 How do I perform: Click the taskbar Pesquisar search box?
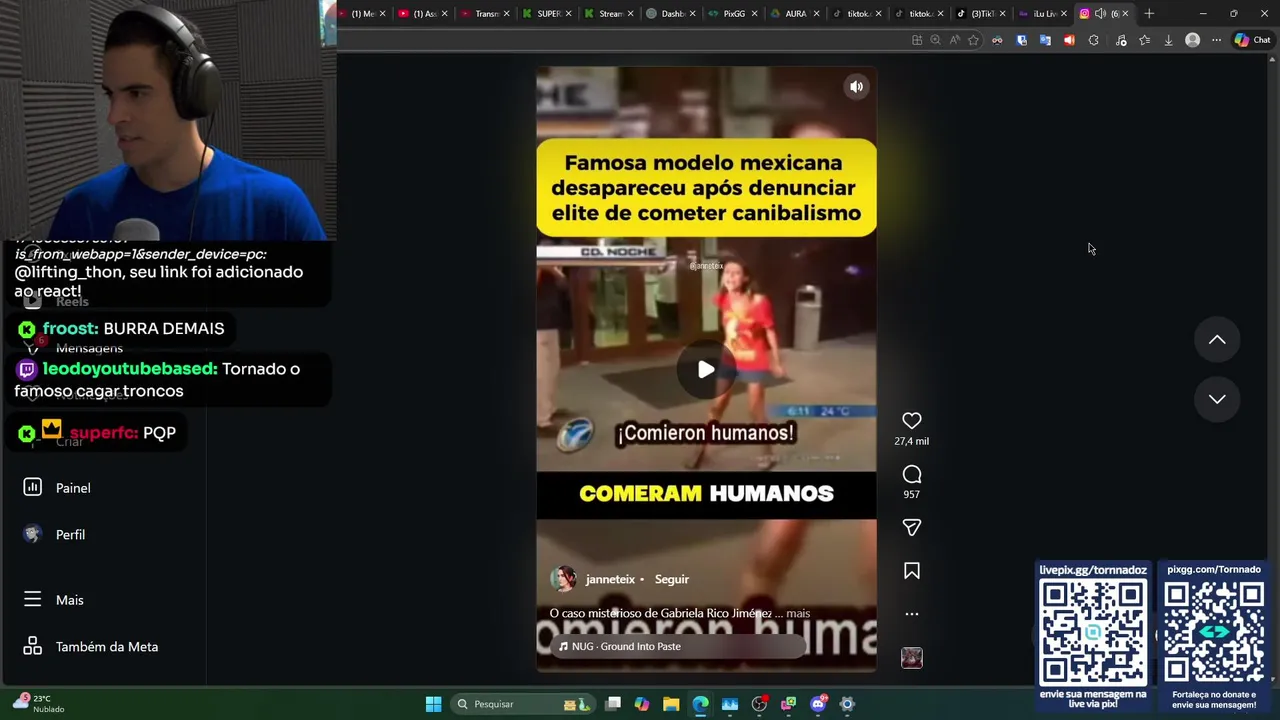(523, 704)
